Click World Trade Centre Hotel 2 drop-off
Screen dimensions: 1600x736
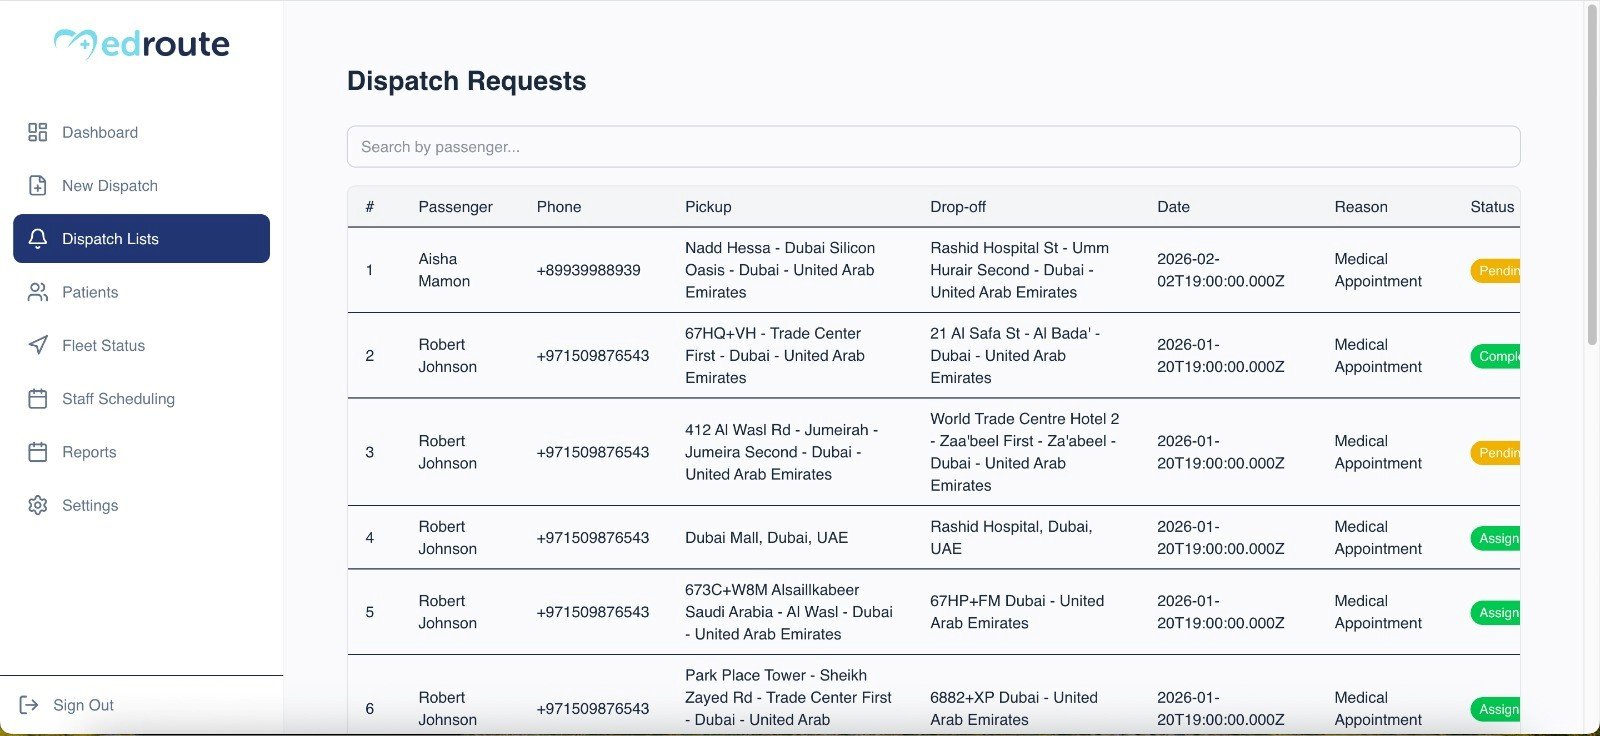(1025, 452)
